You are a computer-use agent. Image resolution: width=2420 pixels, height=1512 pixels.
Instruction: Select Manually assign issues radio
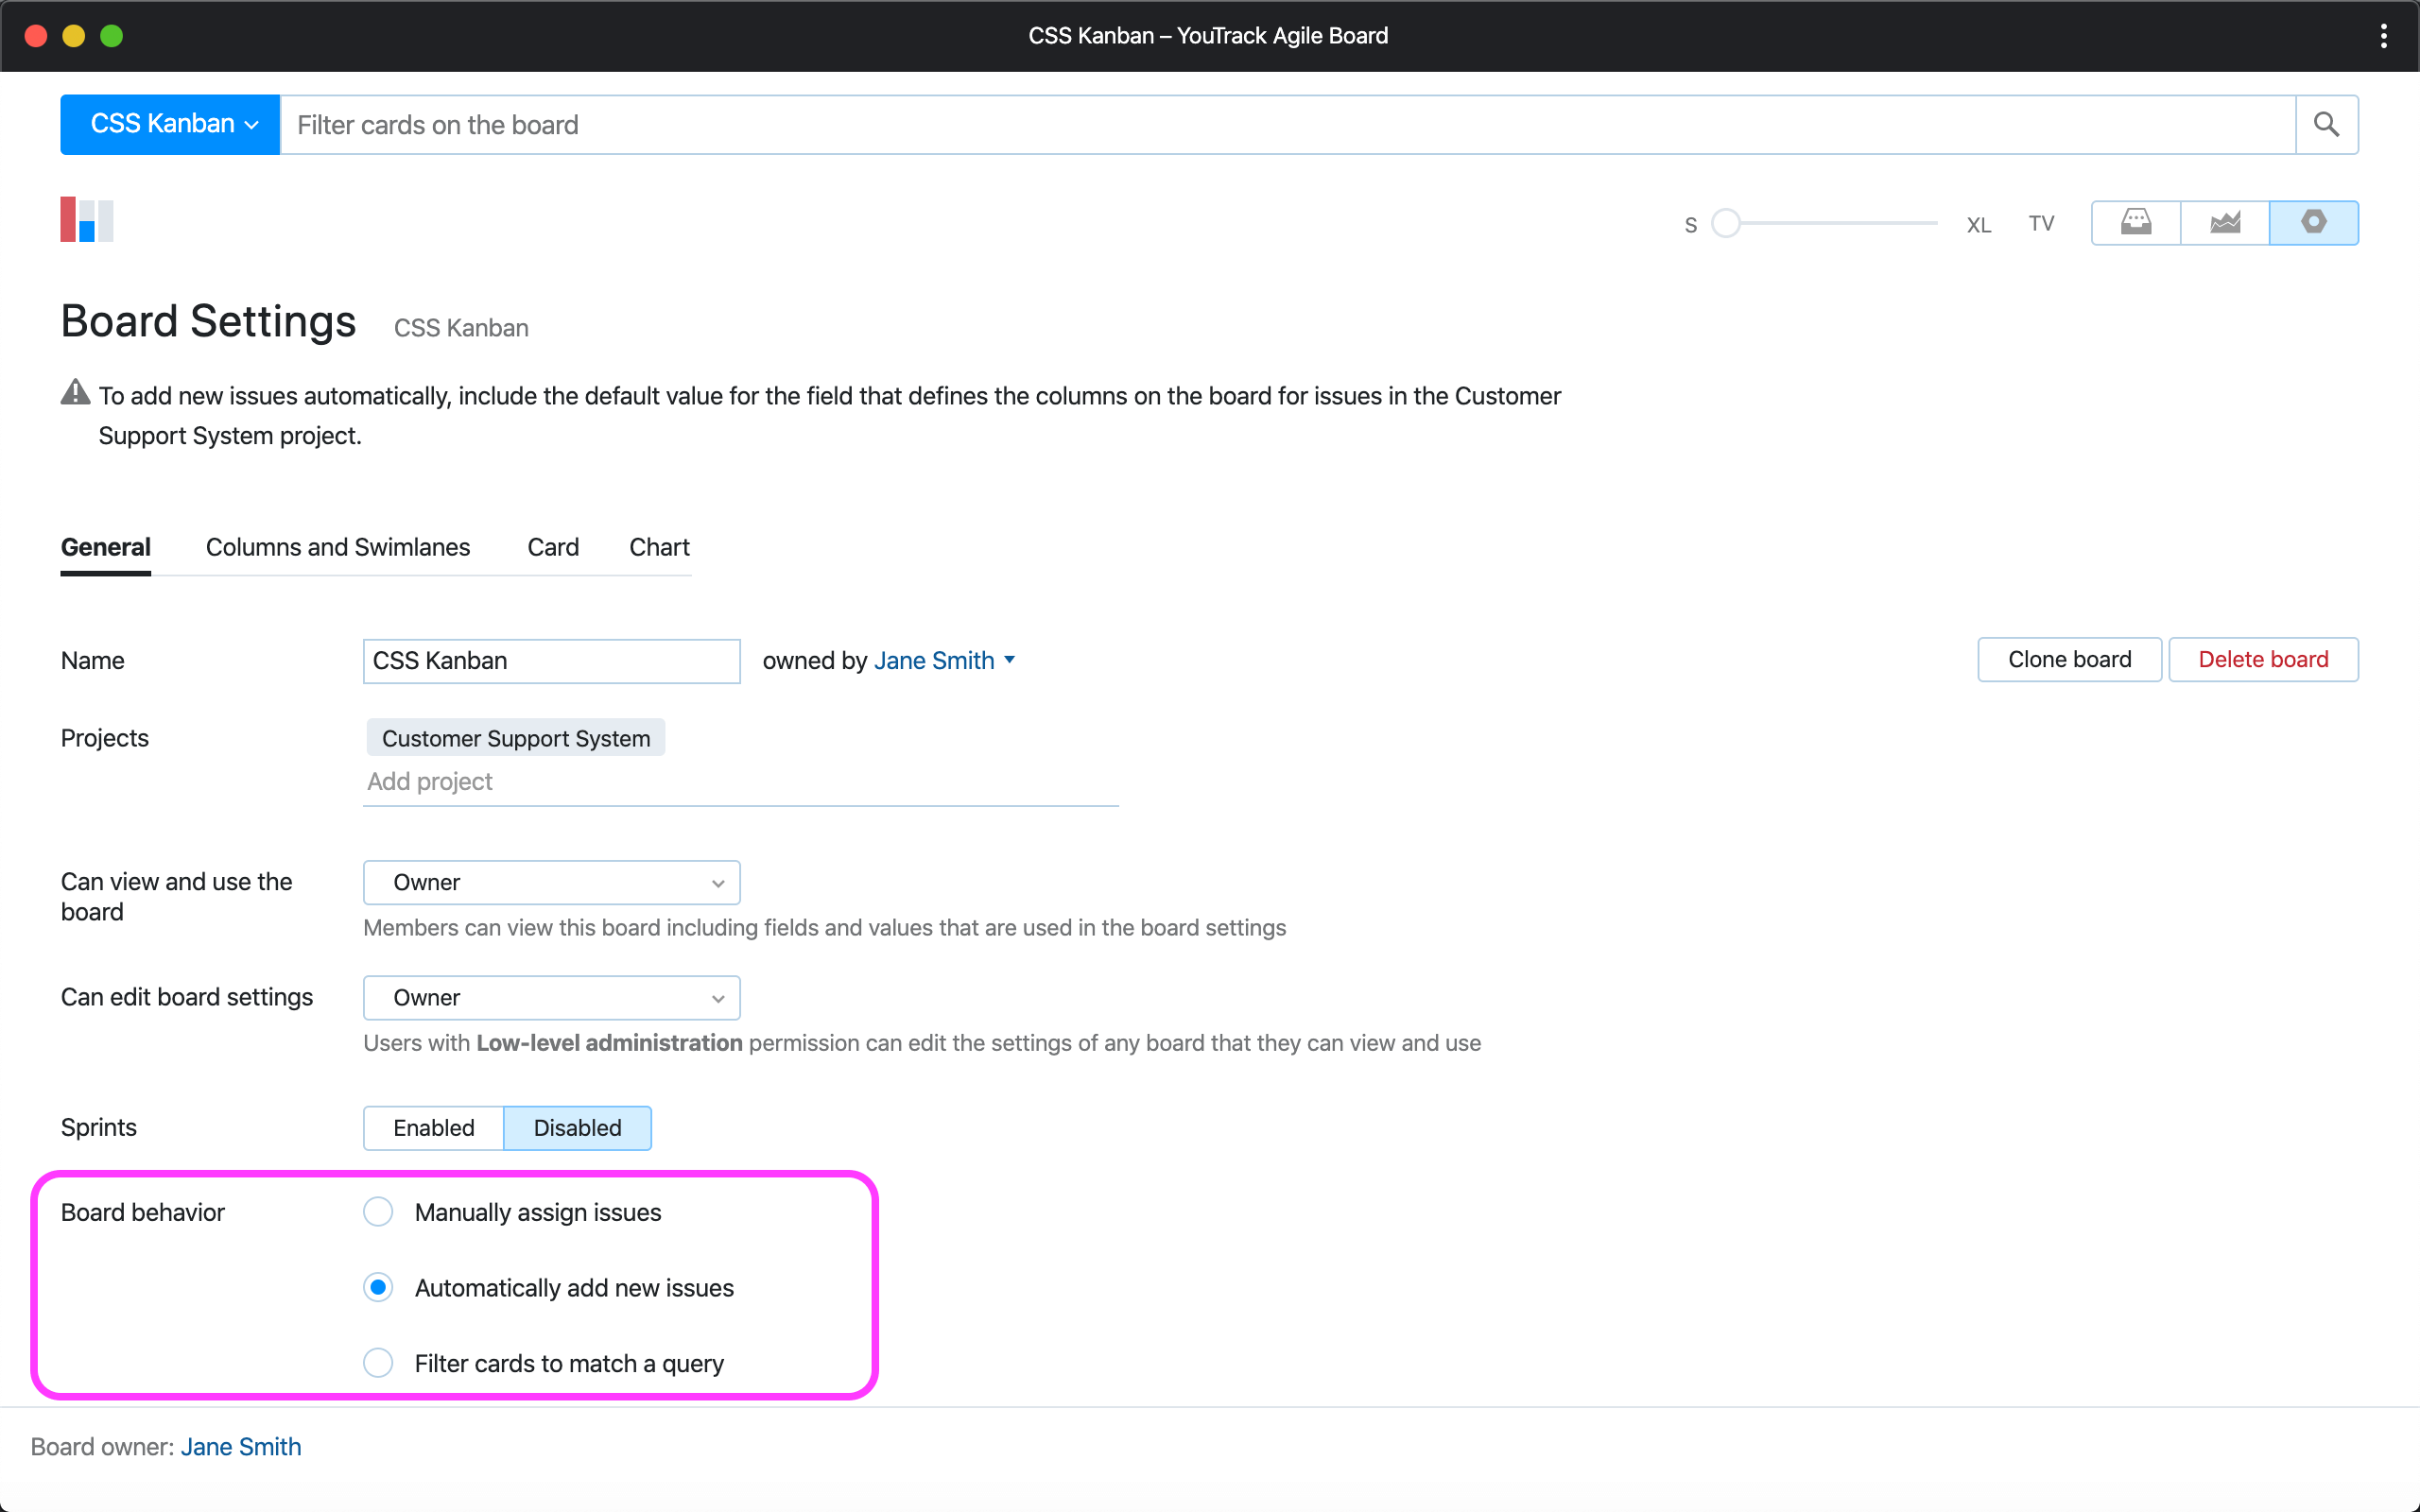coord(378,1212)
